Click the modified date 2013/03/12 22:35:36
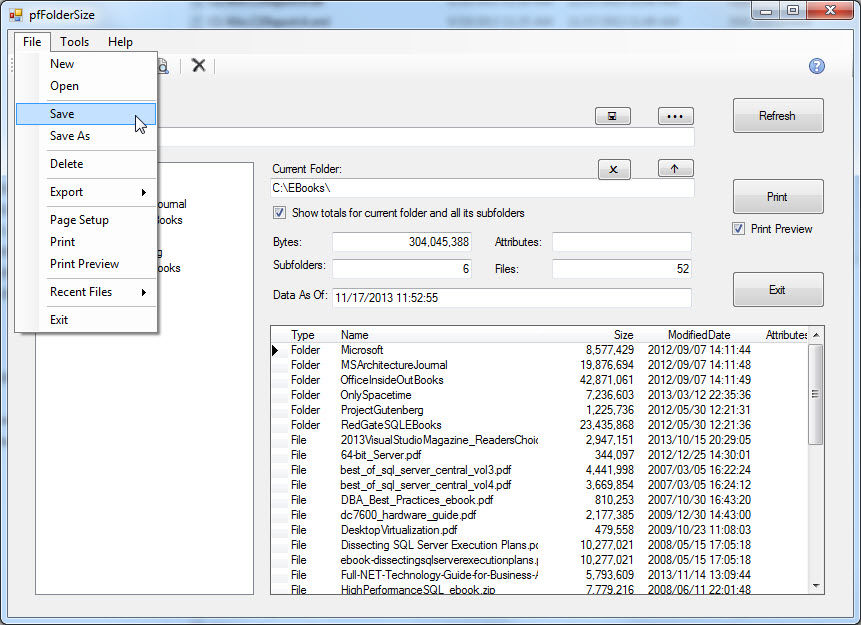 (699, 395)
